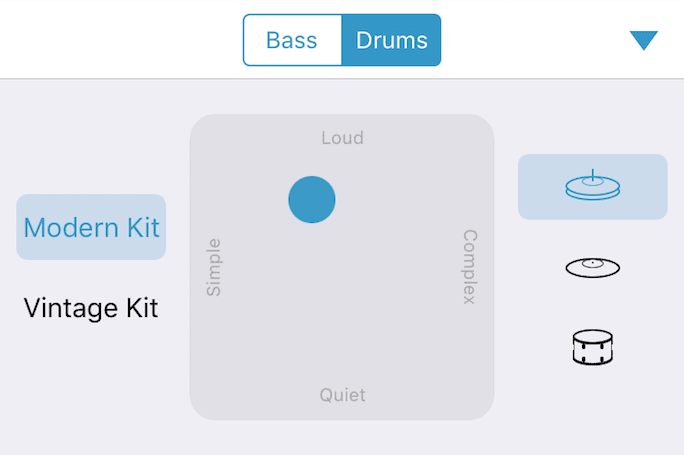
Task: Switch to the Drums tab
Action: tap(391, 40)
